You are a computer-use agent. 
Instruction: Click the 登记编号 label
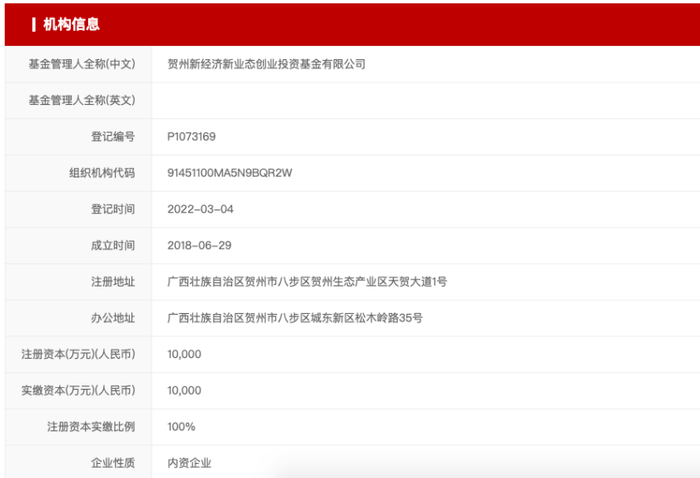click(113, 137)
